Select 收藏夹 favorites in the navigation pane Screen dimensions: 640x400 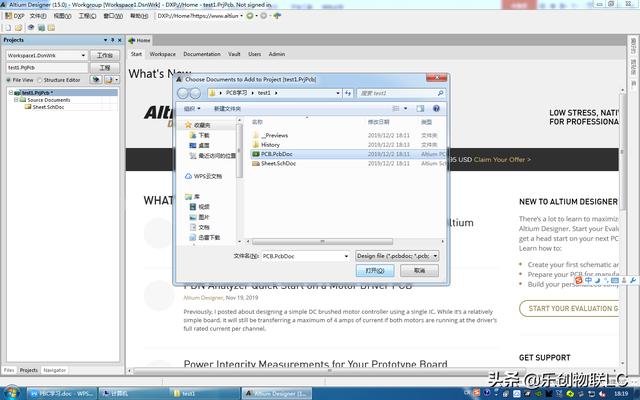pos(198,125)
